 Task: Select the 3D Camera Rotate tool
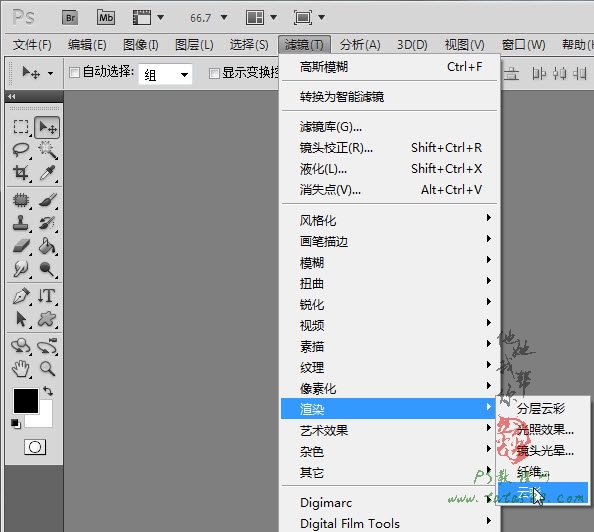tap(47, 346)
